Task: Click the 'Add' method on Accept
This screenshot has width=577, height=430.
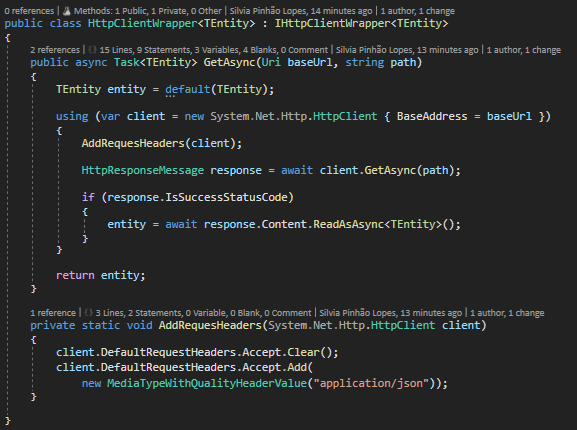Action: coord(297,367)
